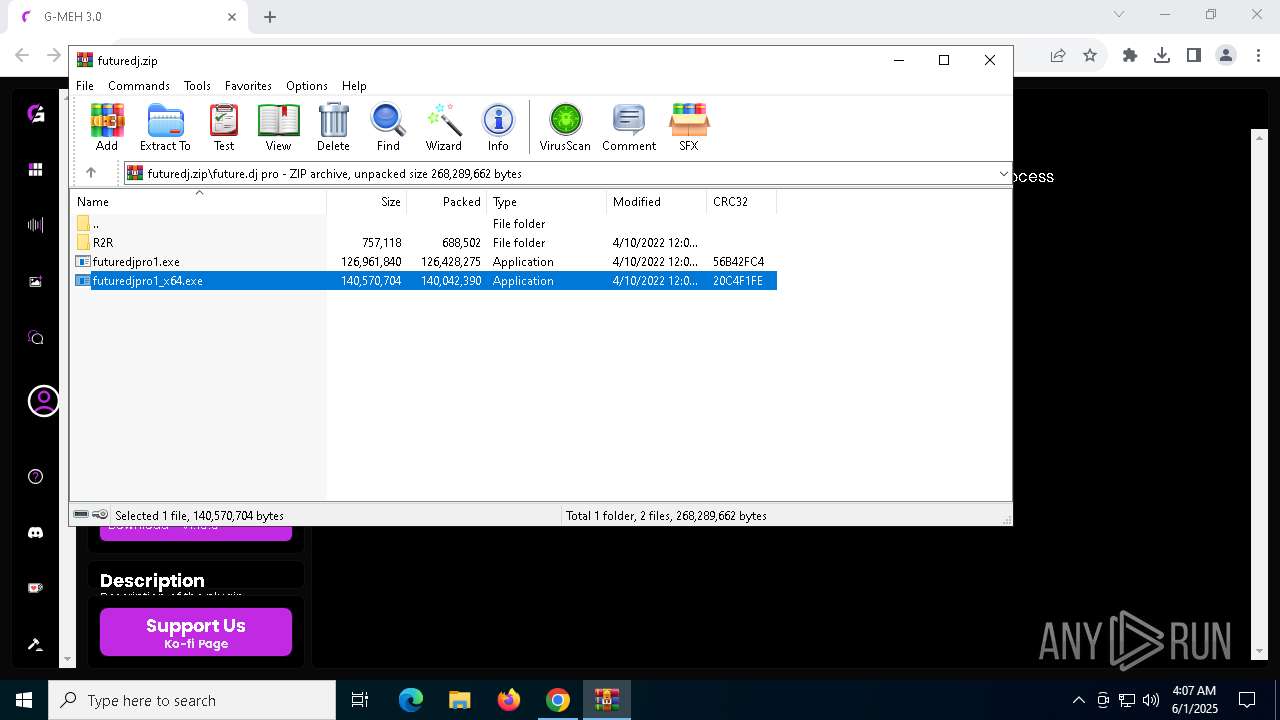The width and height of the screenshot is (1280, 720).
Task: Open Chrome profile avatar
Action: (1226, 56)
